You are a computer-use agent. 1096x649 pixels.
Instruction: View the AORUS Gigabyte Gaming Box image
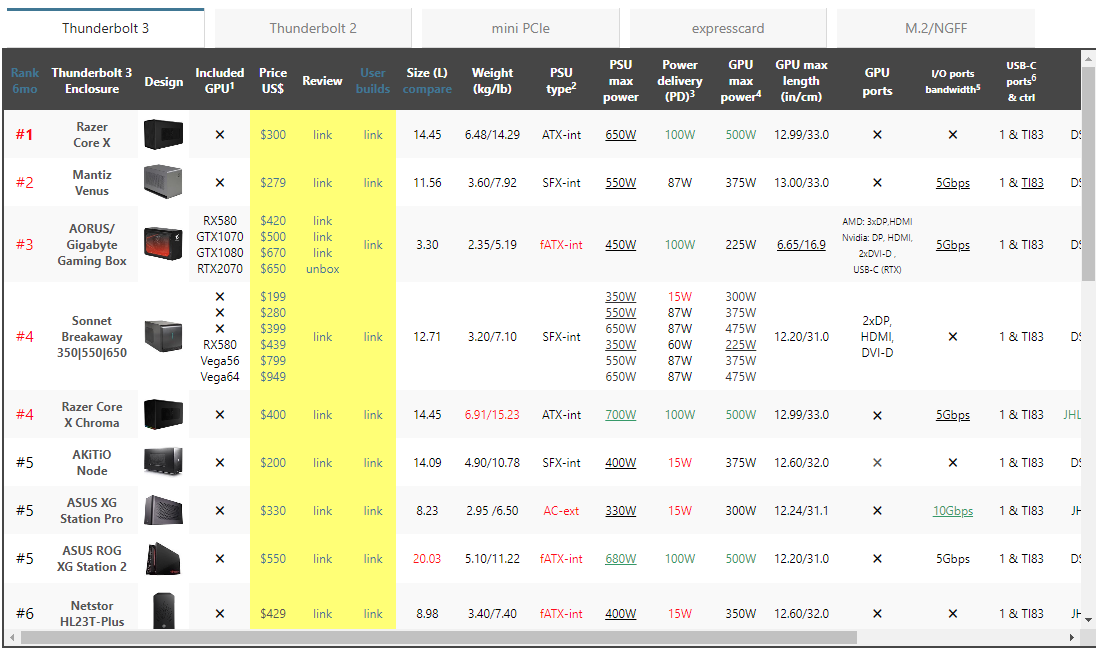(163, 244)
